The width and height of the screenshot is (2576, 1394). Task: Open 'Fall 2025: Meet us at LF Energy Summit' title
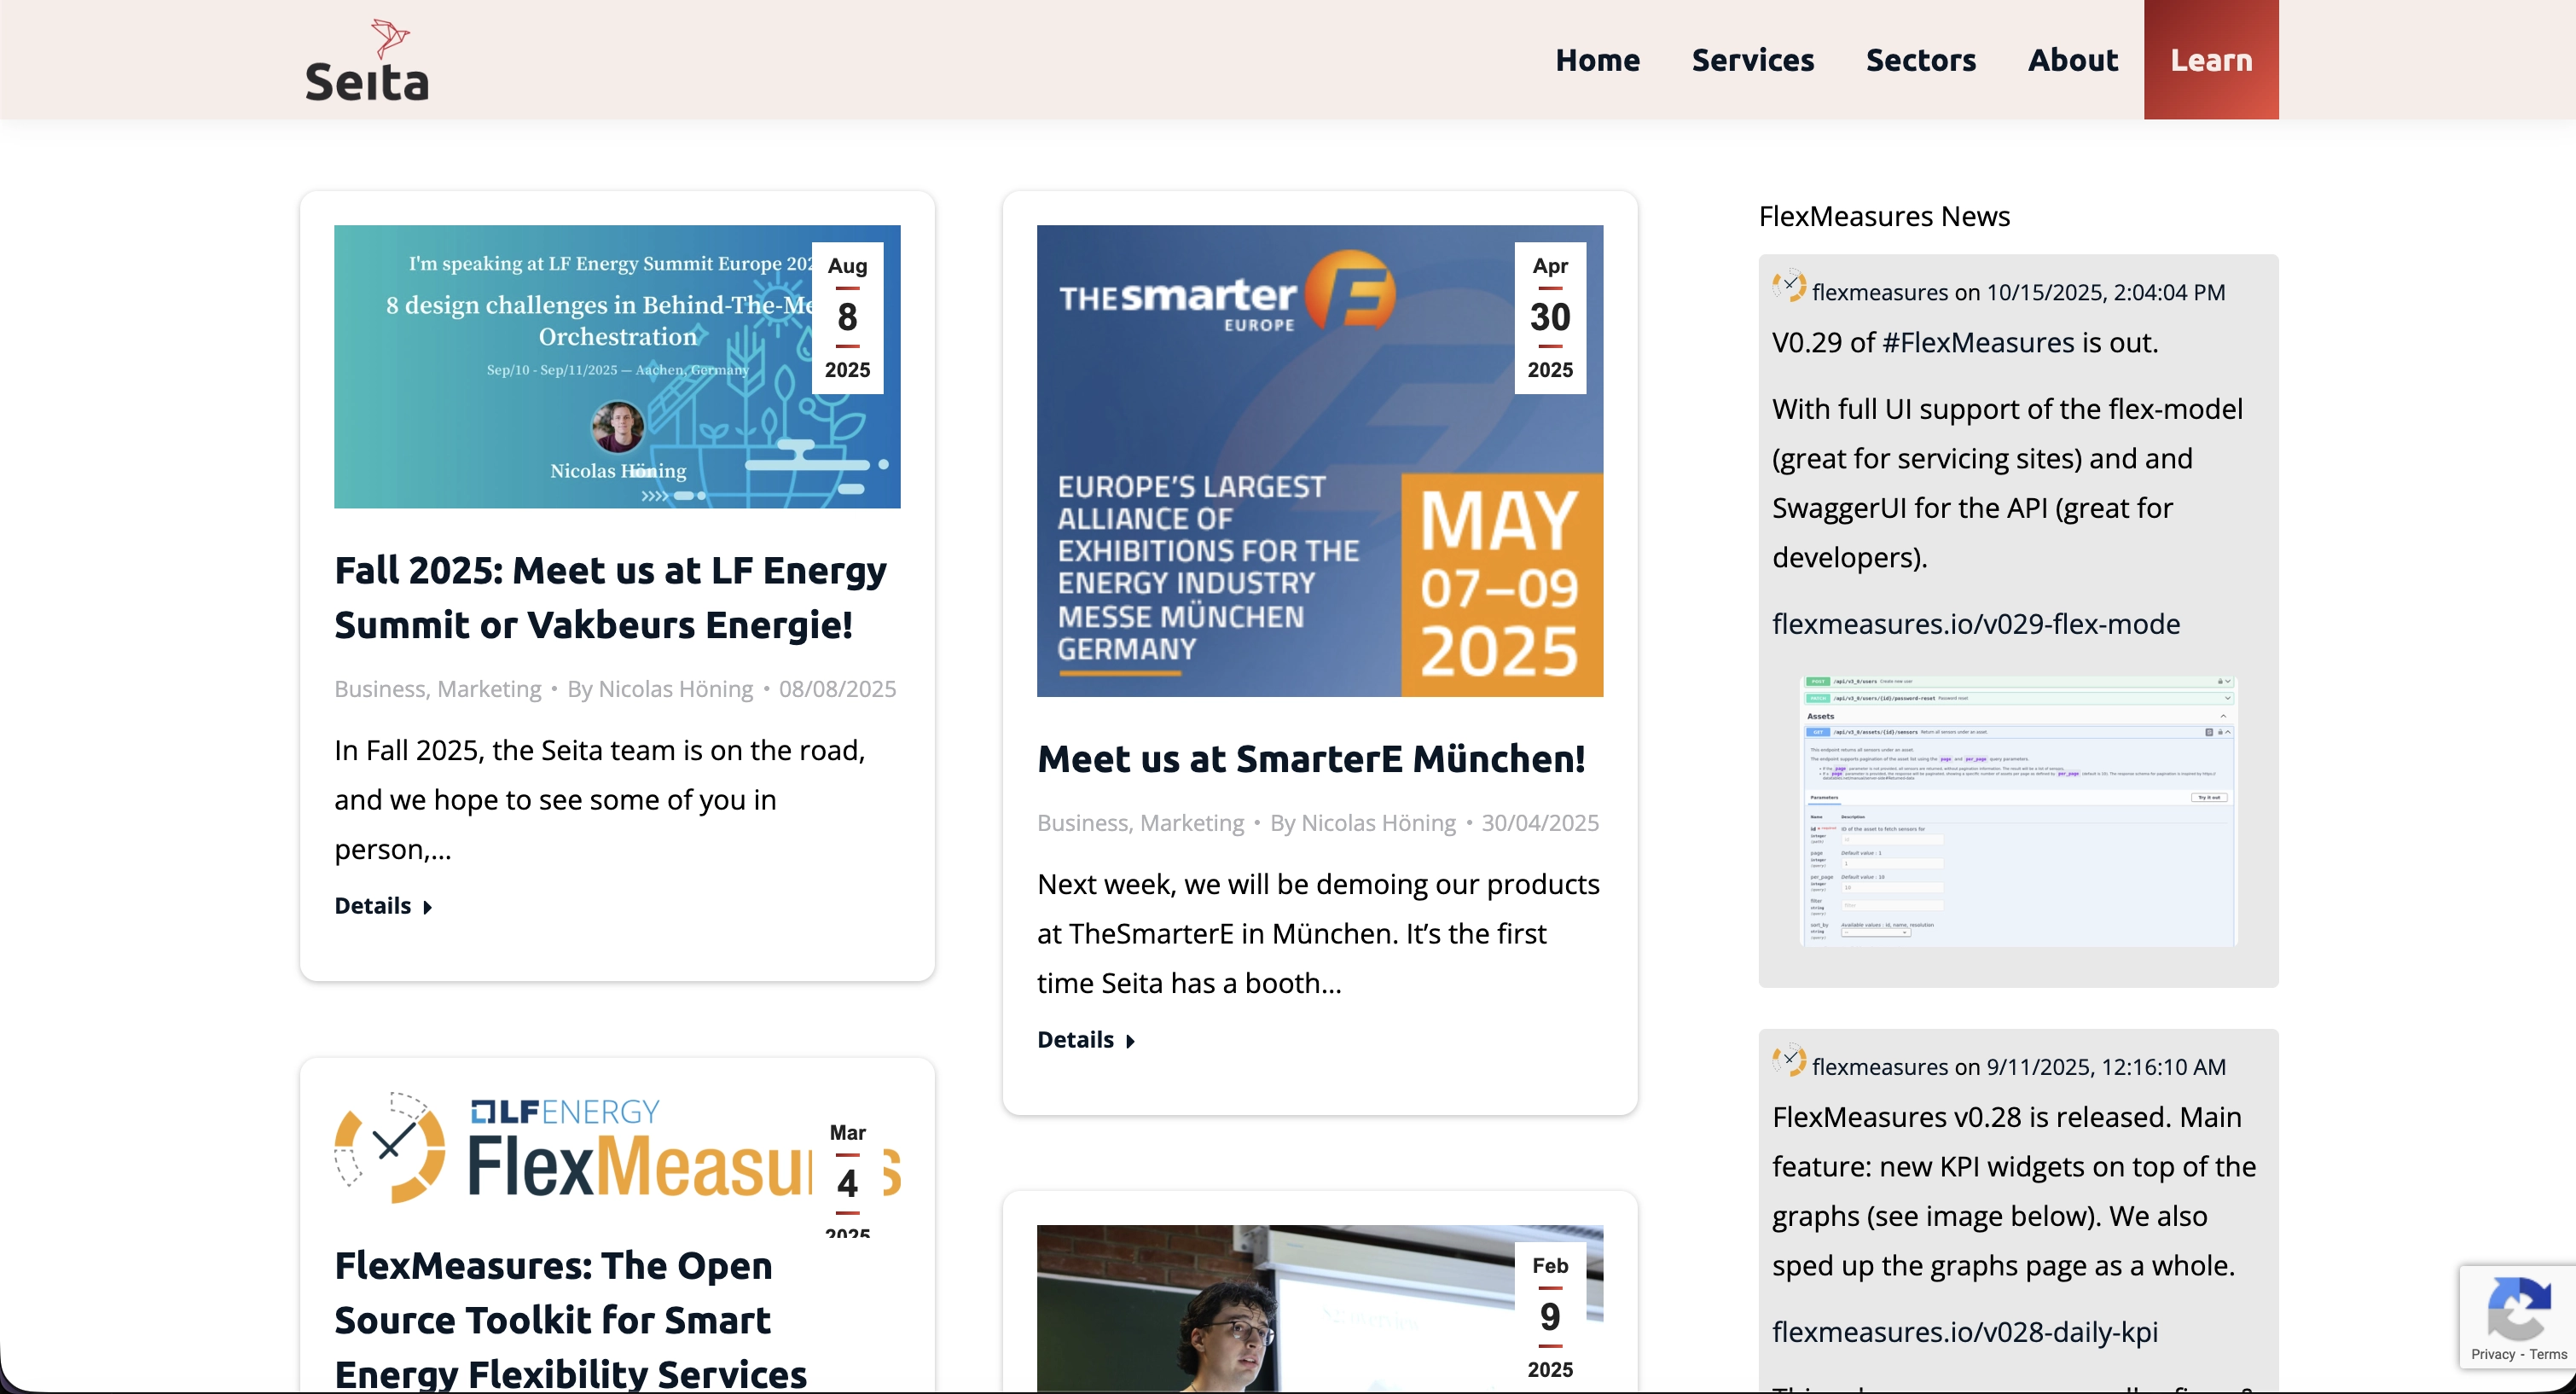610,597
